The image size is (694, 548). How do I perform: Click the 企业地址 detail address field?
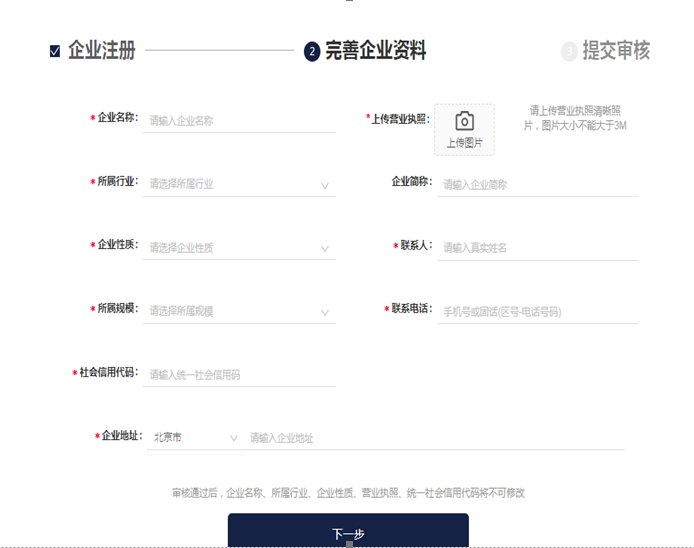click(435, 438)
